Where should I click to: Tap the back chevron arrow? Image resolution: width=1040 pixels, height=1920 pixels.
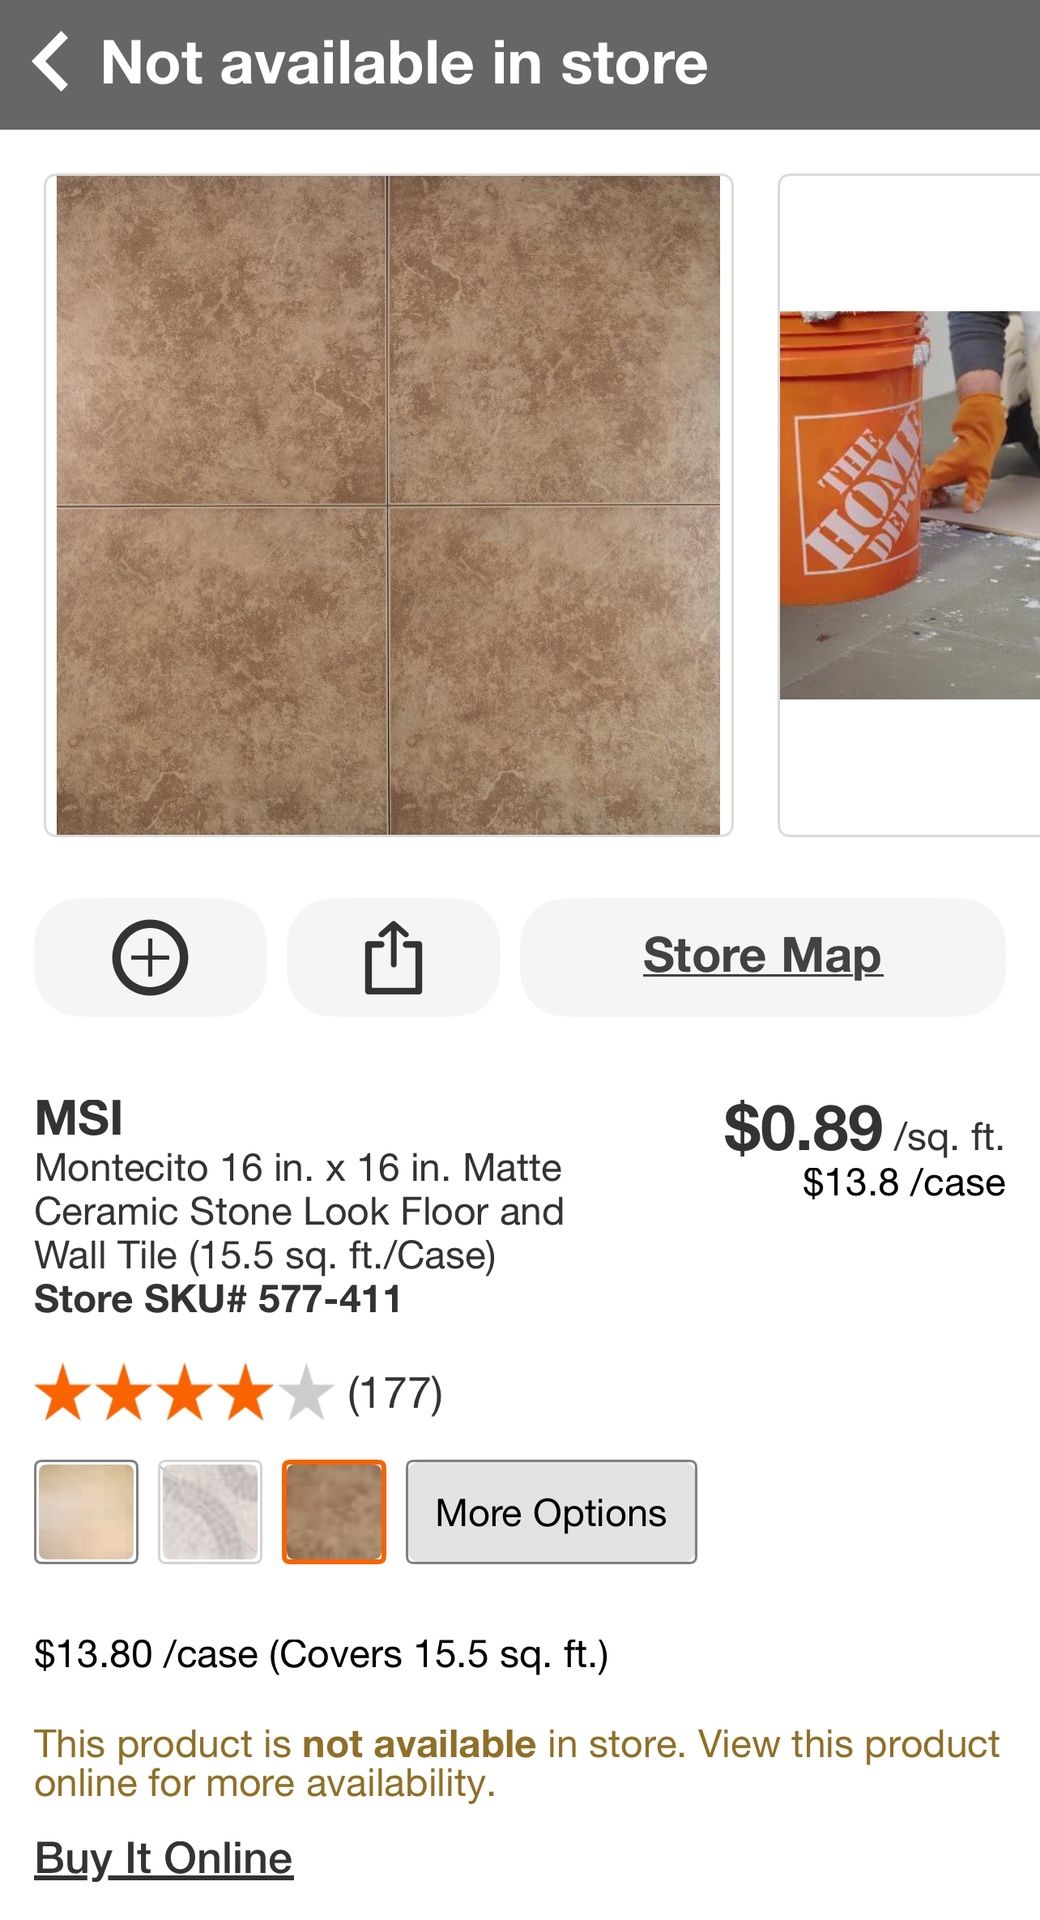pos(52,62)
